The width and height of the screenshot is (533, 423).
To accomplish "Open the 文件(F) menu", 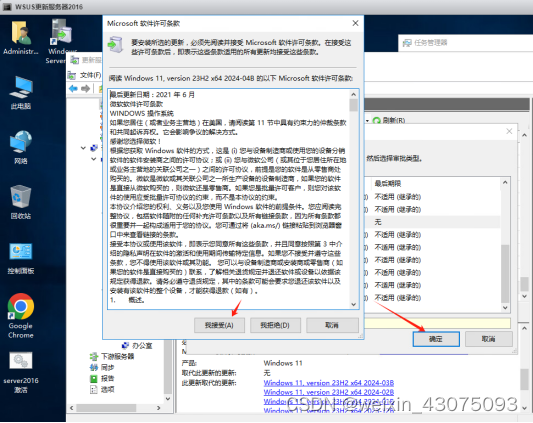I will tap(90, 75).
